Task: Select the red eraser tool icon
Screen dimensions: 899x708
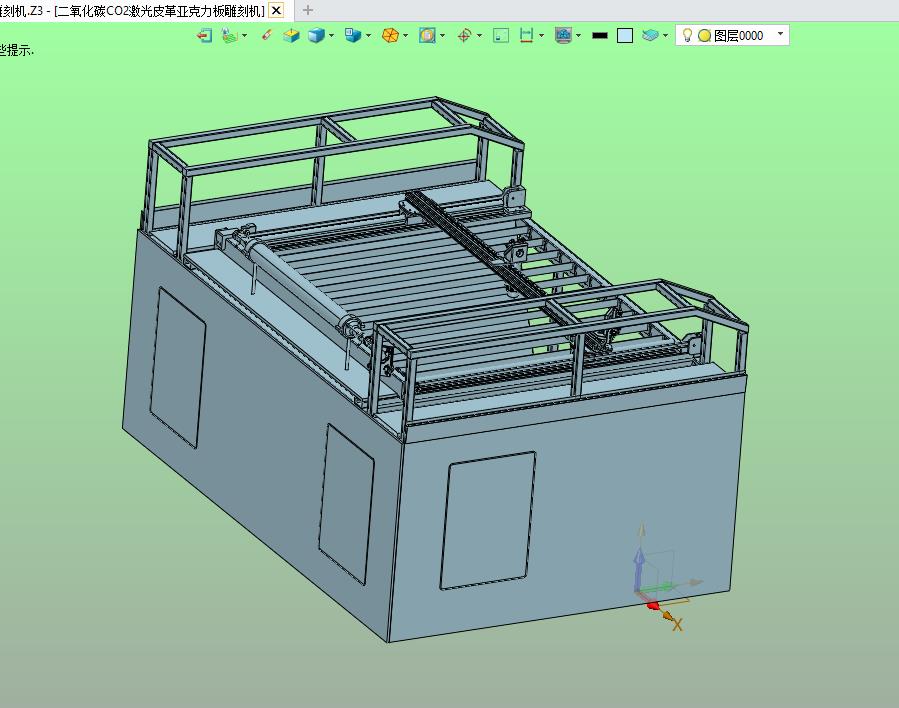Action: tap(267, 36)
